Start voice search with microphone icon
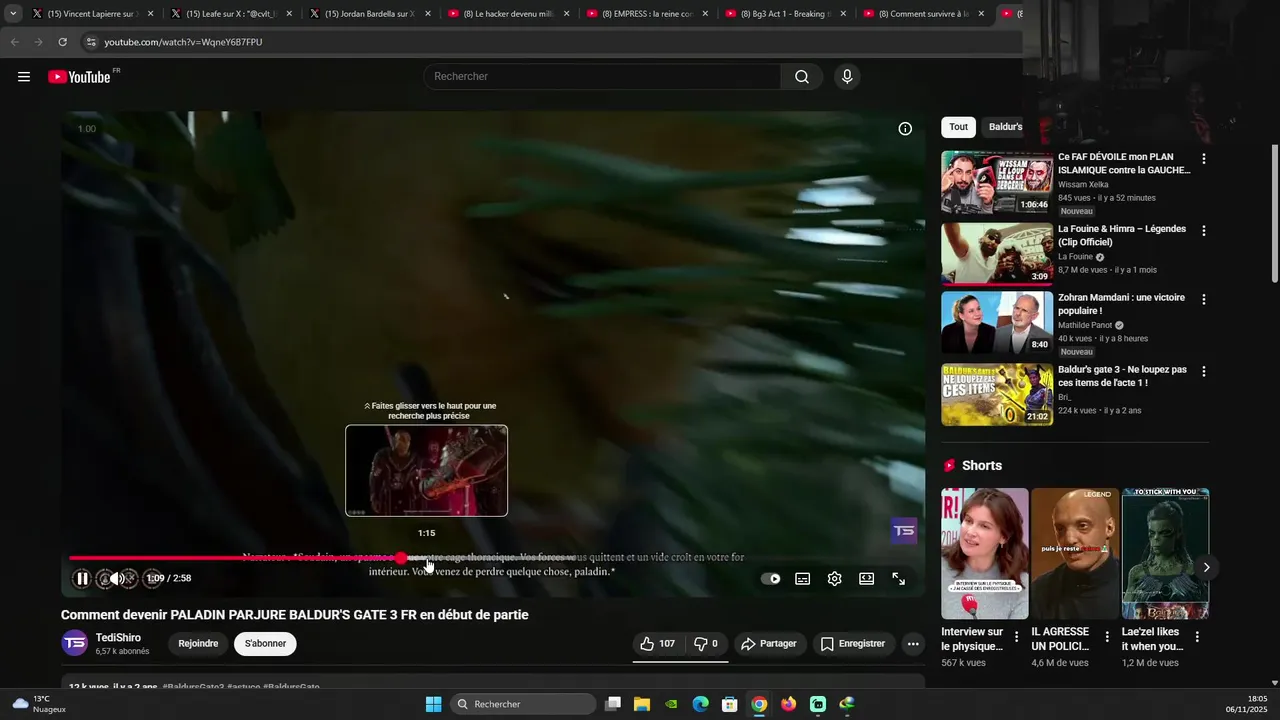 [x=847, y=77]
